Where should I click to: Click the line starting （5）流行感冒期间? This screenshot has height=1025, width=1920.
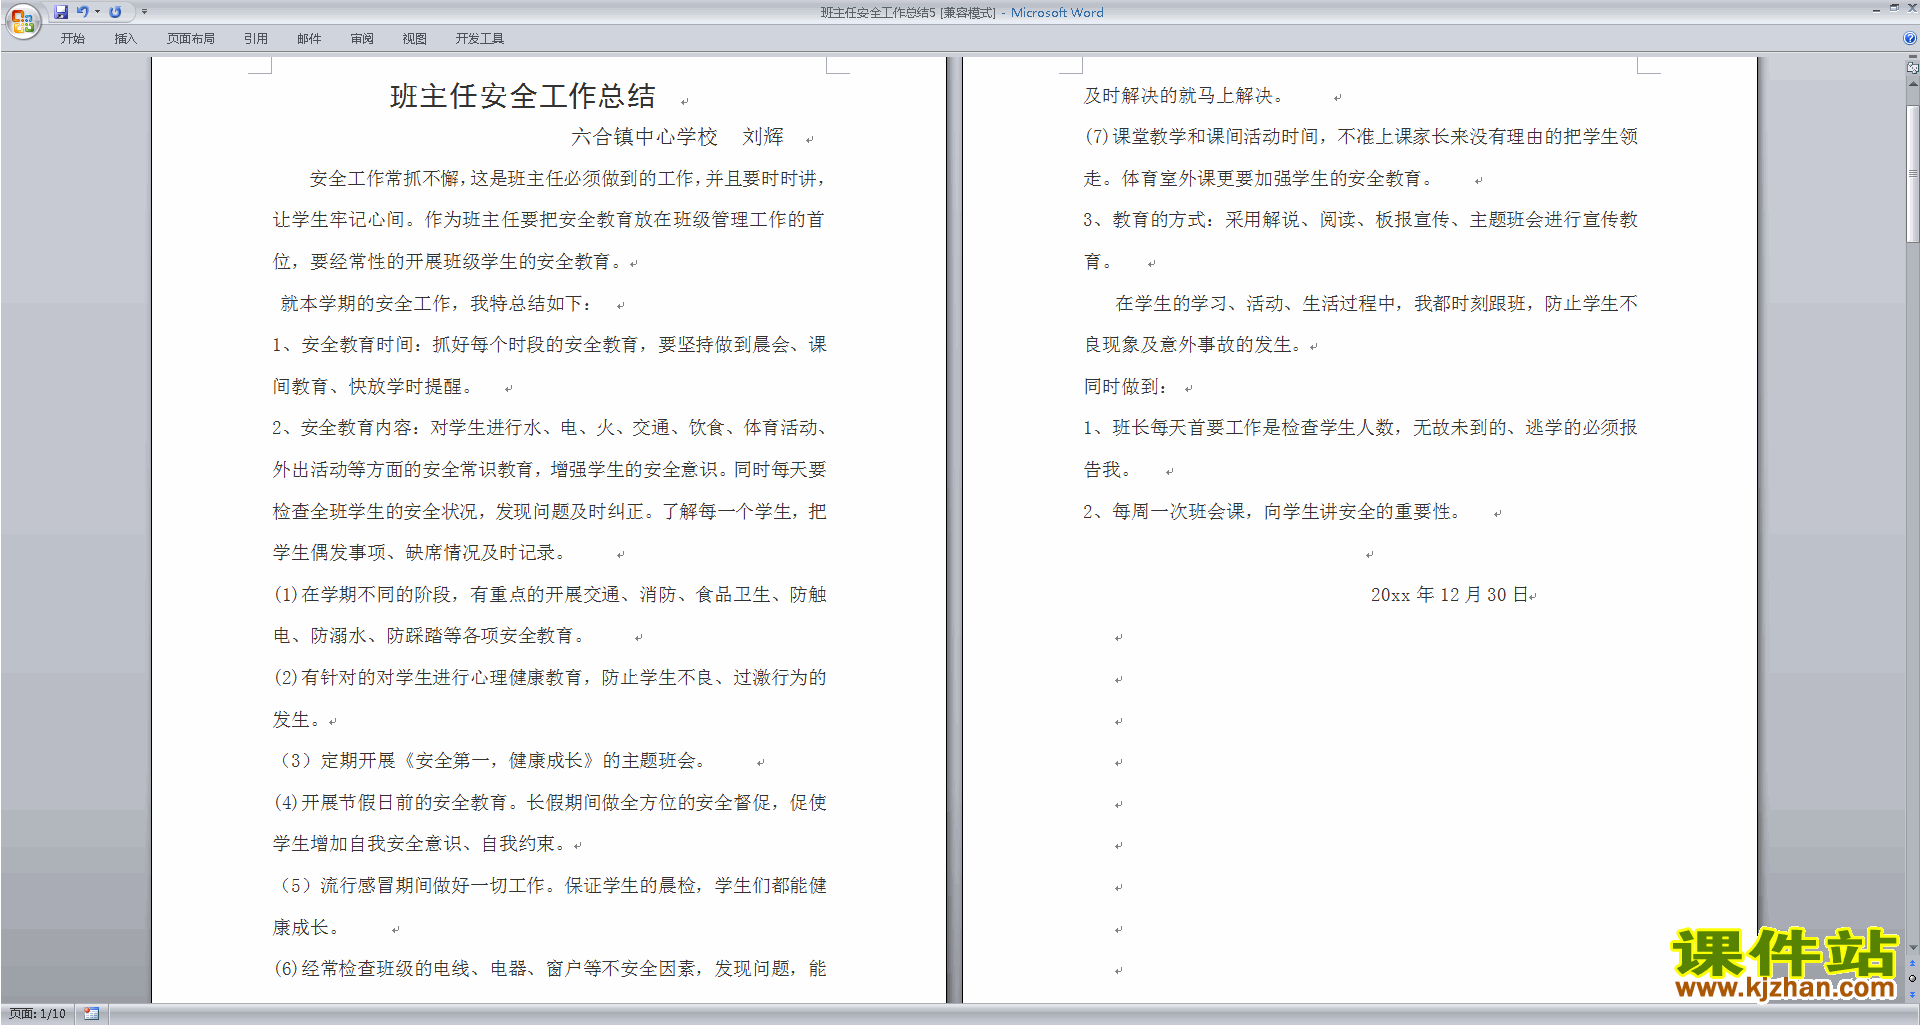[550, 886]
